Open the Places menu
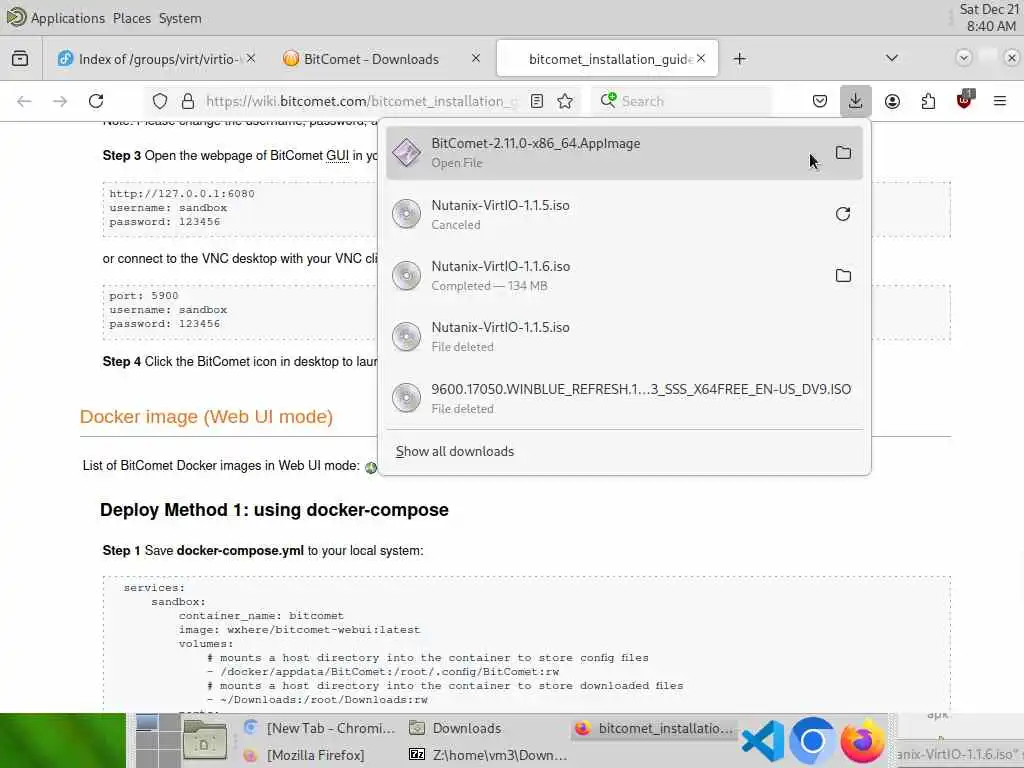Viewport: 1024px width, 768px height. [x=132, y=18]
